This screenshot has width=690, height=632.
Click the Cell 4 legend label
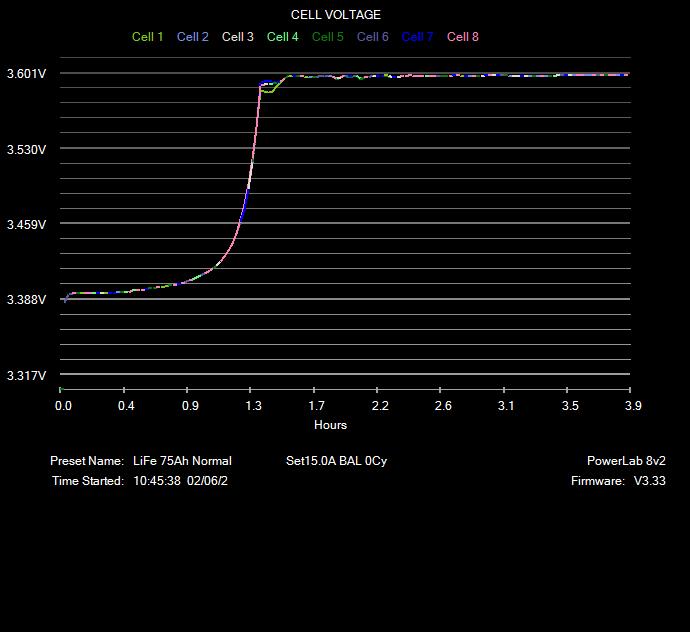pyautogui.click(x=283, y=37)
